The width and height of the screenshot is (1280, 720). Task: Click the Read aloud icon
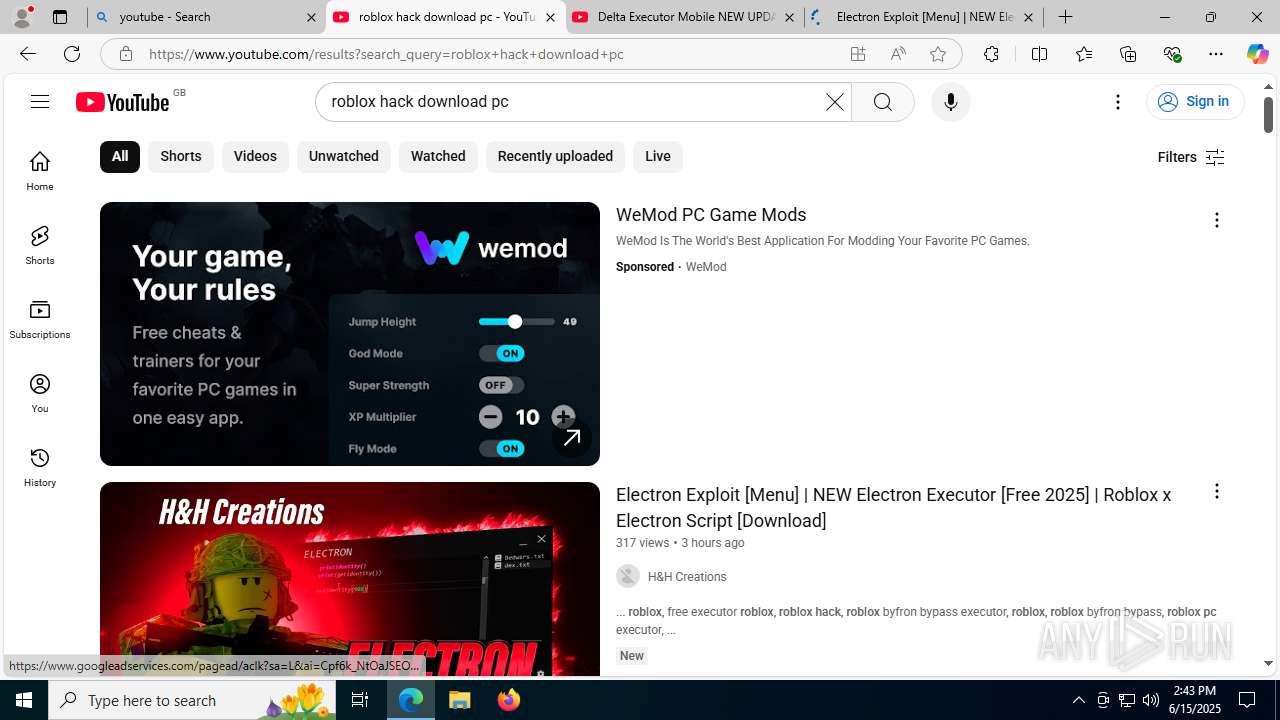[x=898, y=54]
